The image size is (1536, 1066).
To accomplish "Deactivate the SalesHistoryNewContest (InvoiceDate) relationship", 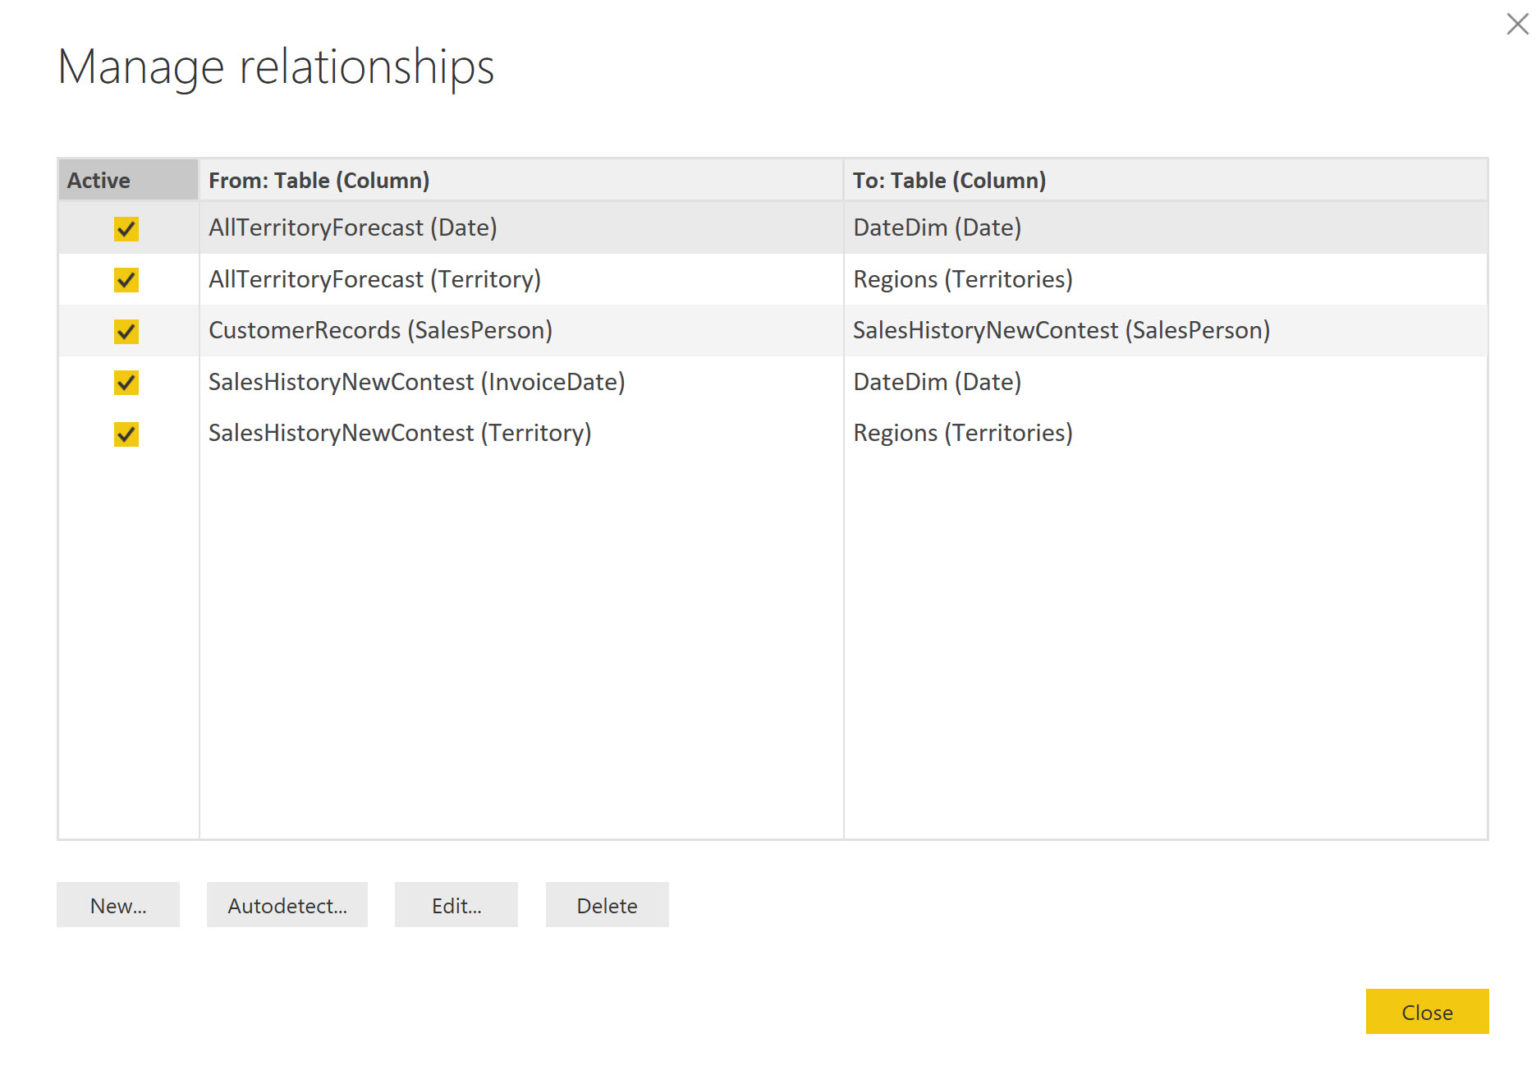I will pos(126,383).
